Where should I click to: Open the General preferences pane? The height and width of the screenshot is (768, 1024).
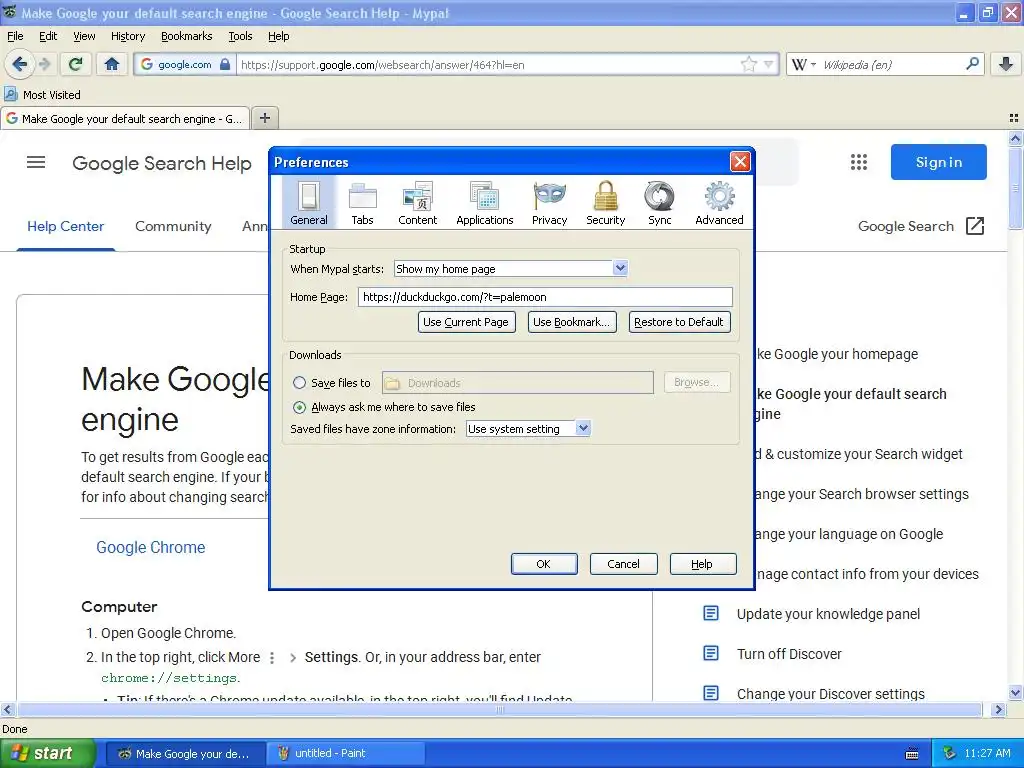pos(309,203)
